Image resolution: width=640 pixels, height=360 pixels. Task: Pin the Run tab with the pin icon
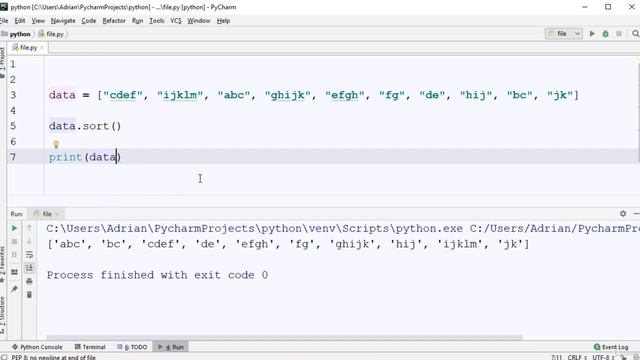tap(14, 289)
